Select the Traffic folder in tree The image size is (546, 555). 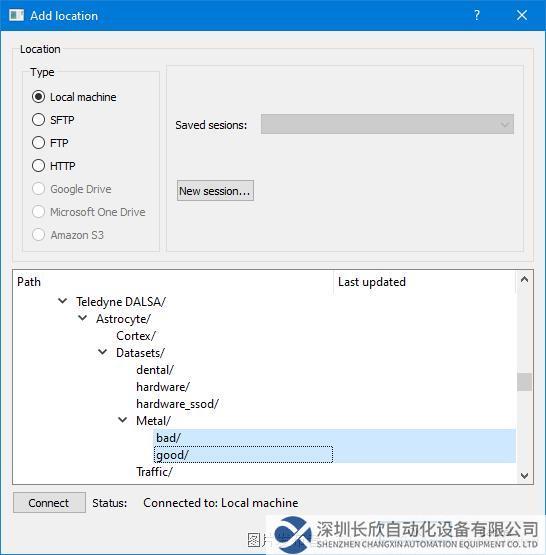(x=154, y=472)
